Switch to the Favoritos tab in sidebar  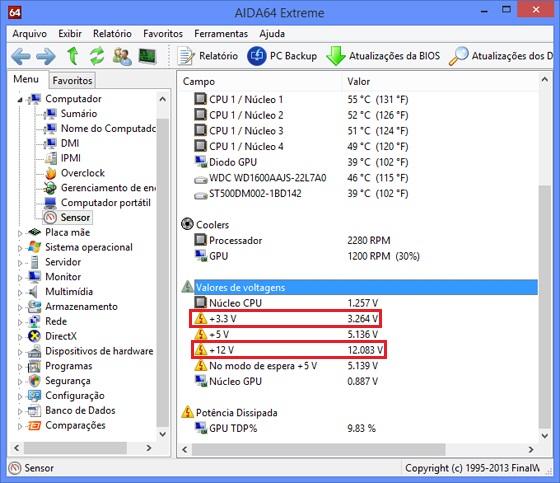[72, 80]
